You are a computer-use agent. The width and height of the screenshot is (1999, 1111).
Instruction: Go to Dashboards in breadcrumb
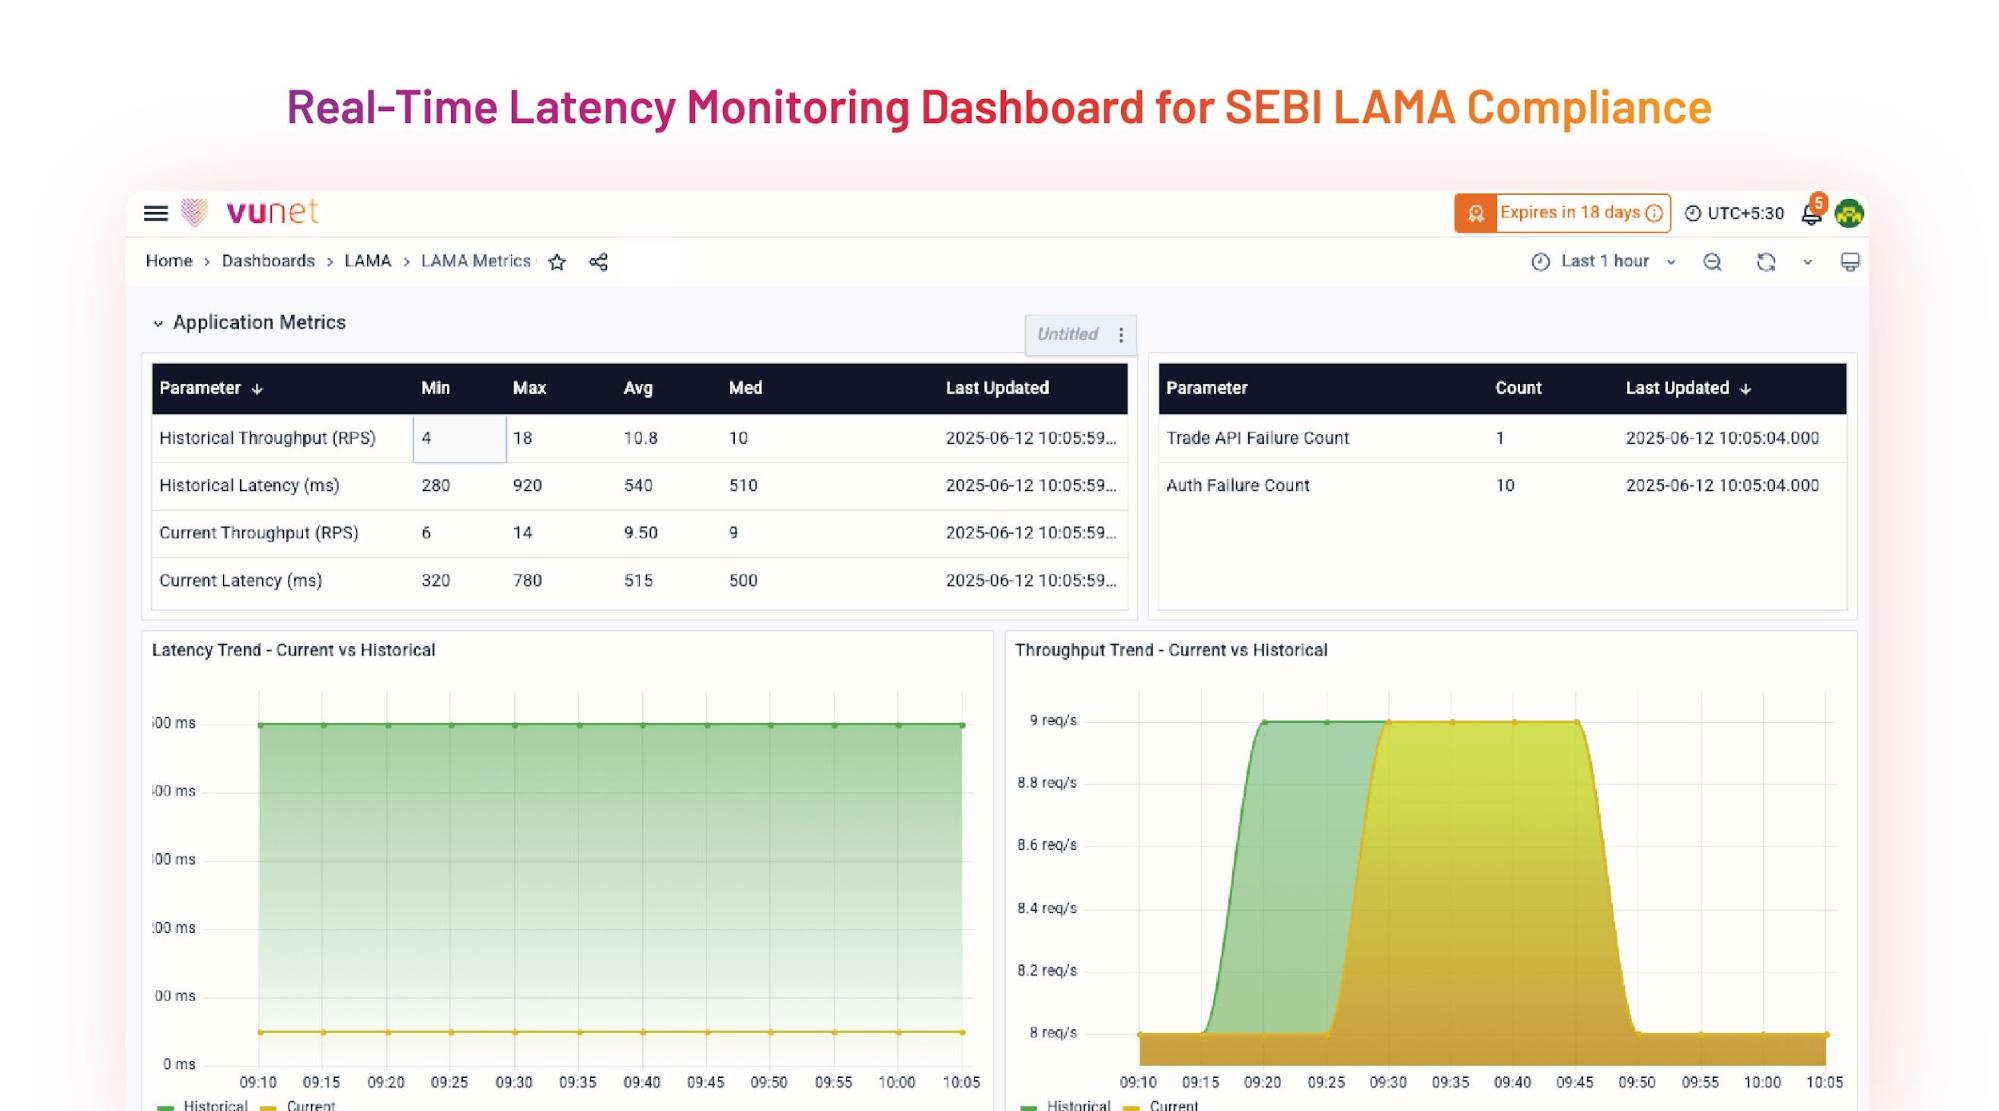(x=268, y=261)
